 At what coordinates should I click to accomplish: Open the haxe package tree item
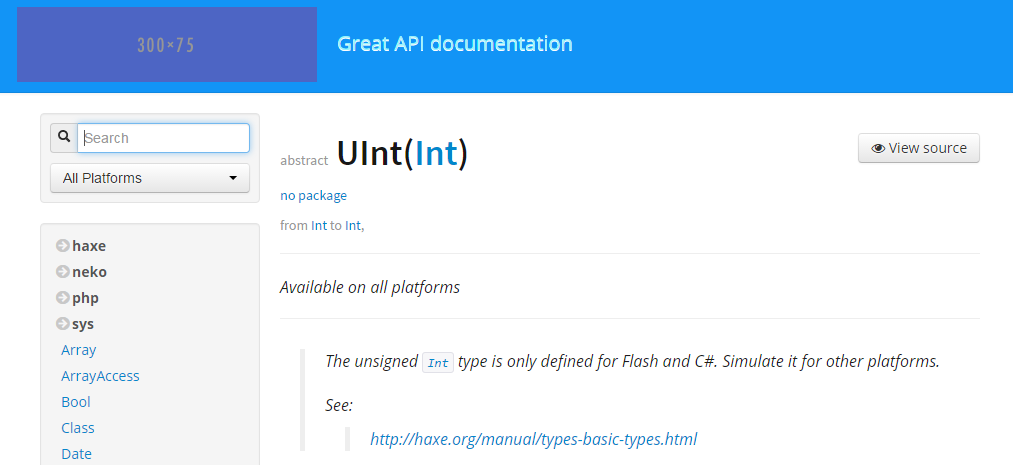point(89,246)
